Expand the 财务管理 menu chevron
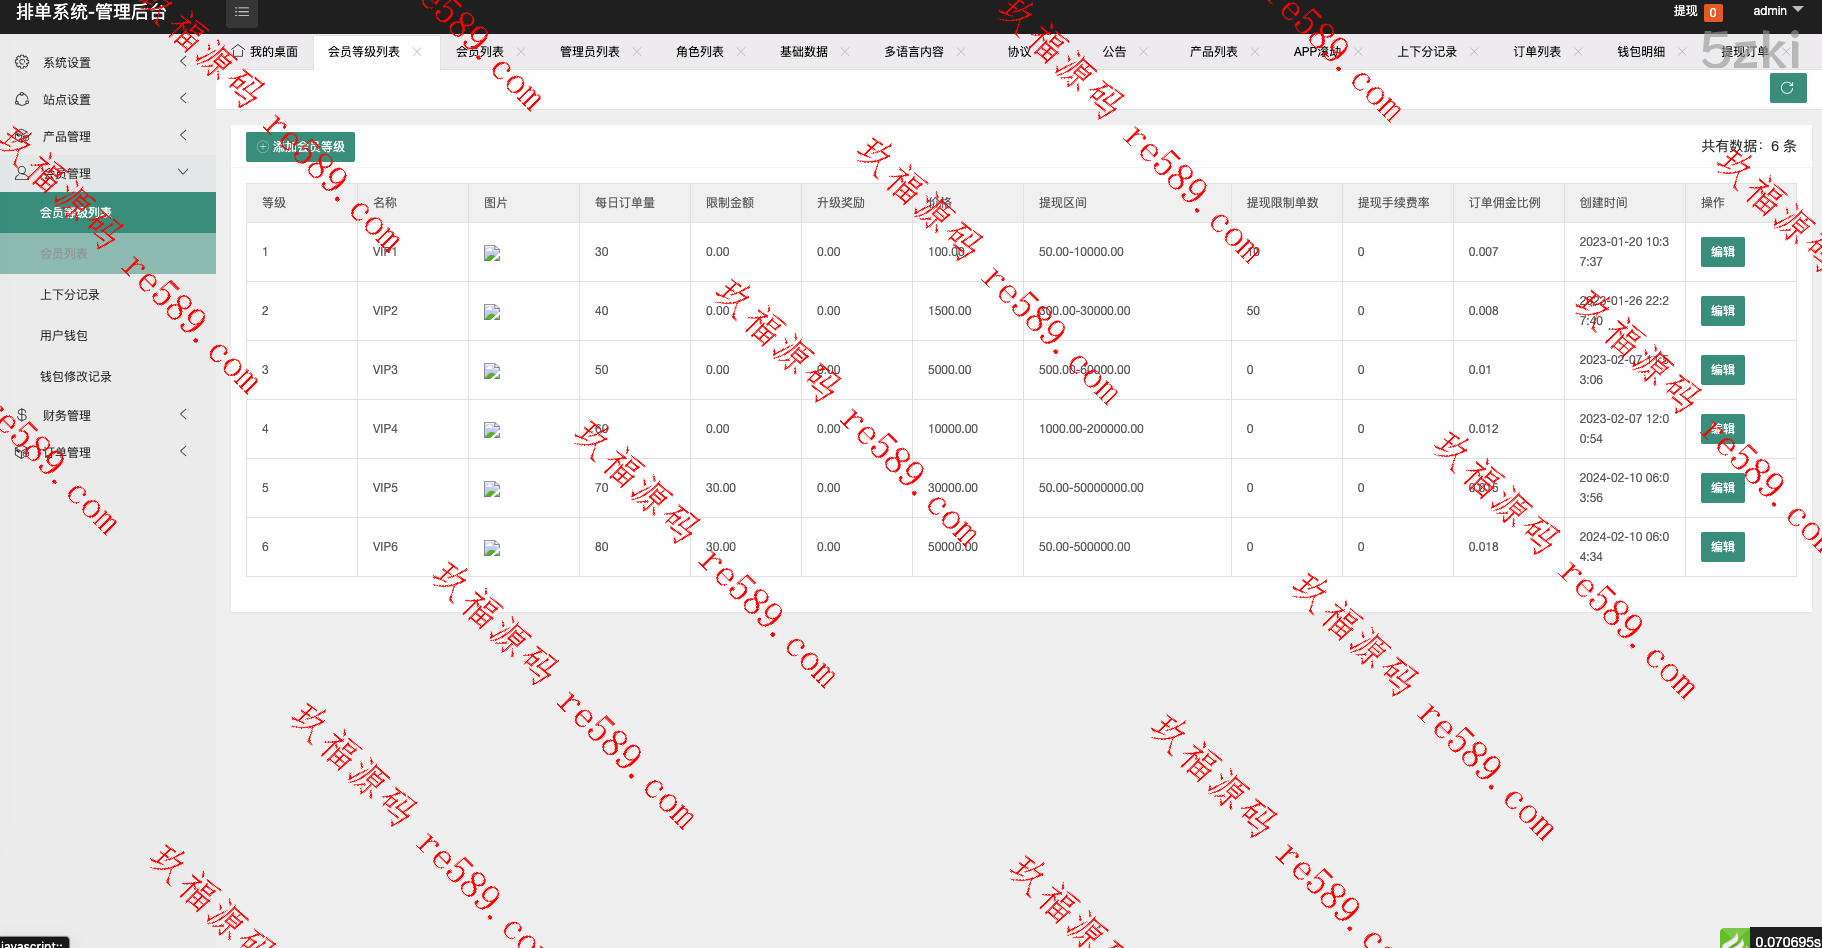 pos(183,414)
